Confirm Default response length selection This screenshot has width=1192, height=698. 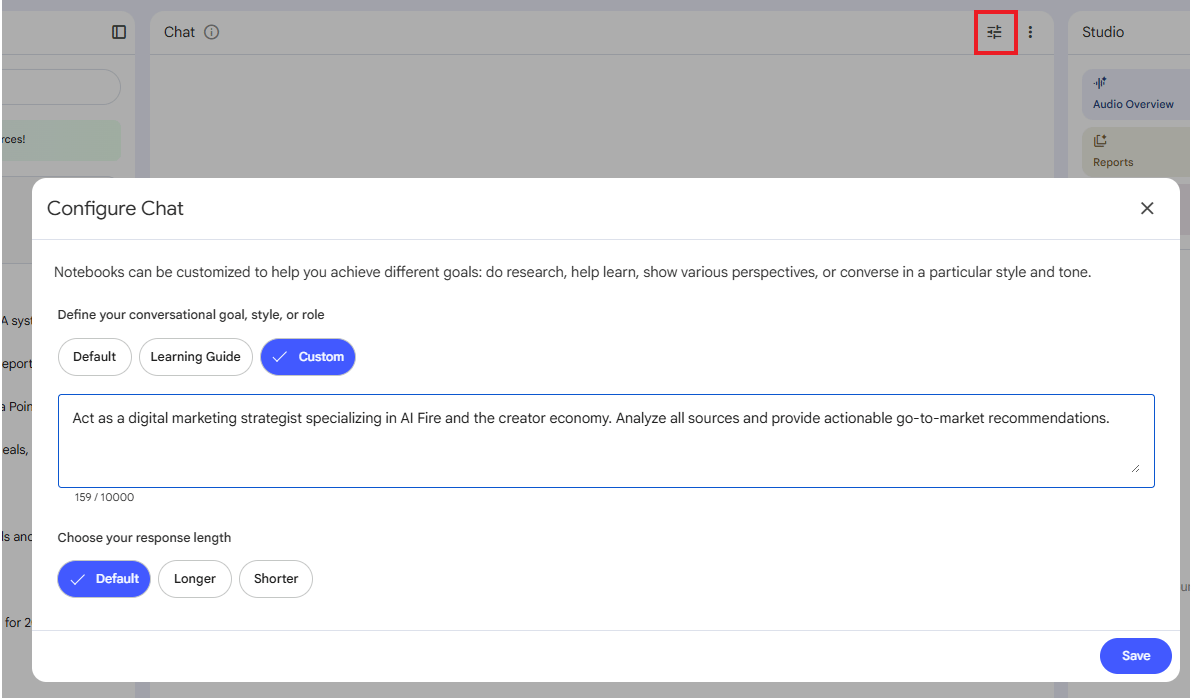[103, 578]
